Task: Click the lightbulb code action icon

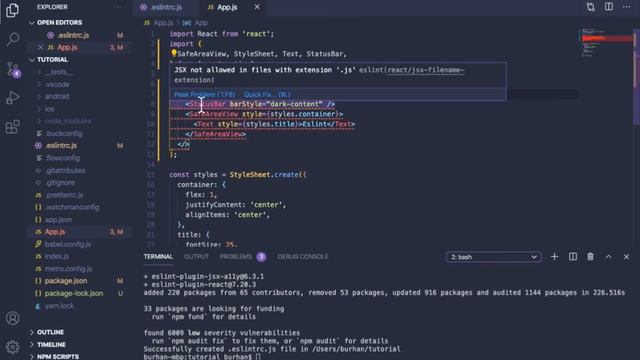Action: pyautogui.click(x=173, y=53)
